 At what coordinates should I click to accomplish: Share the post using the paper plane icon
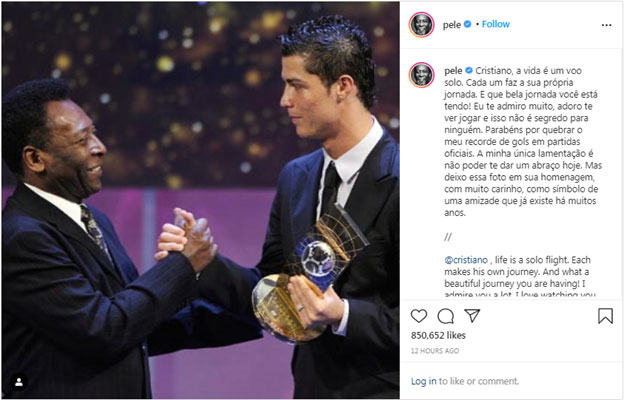click(472, 316)
